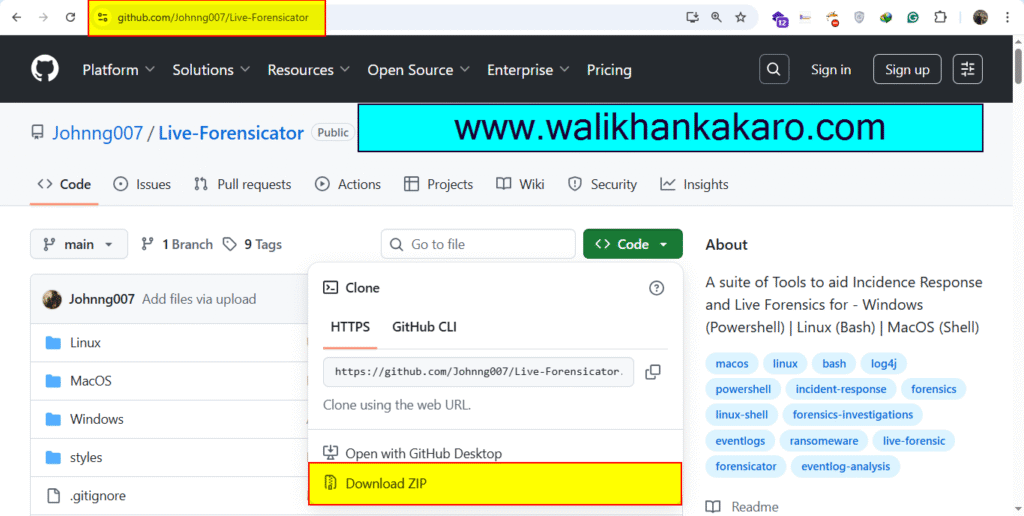The height and width of the screenshot is (516, 1024).
Task: Expand the main branch dropdown
Action: (79, 244)
